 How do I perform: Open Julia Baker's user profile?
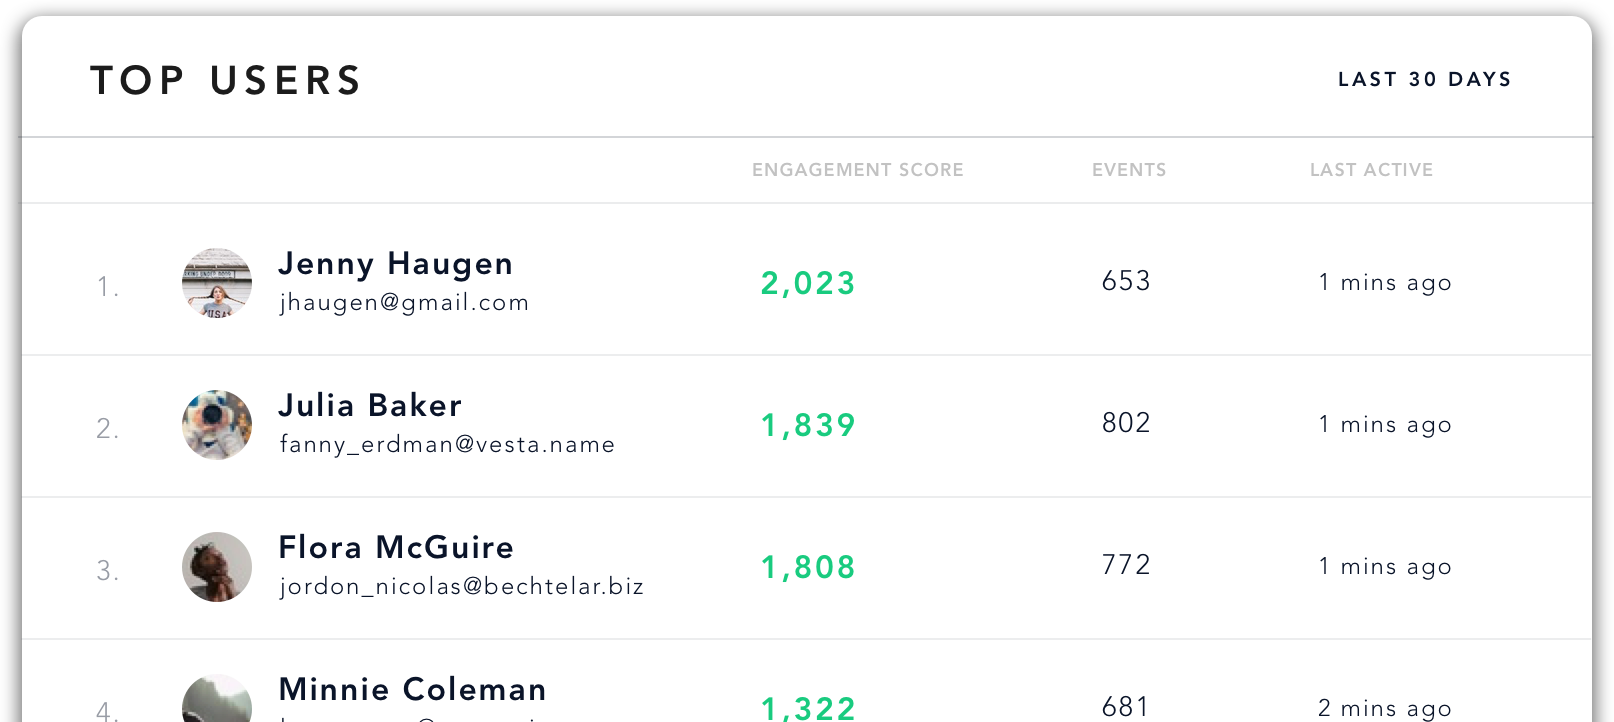pyautogui.click(x=370, y=406)
